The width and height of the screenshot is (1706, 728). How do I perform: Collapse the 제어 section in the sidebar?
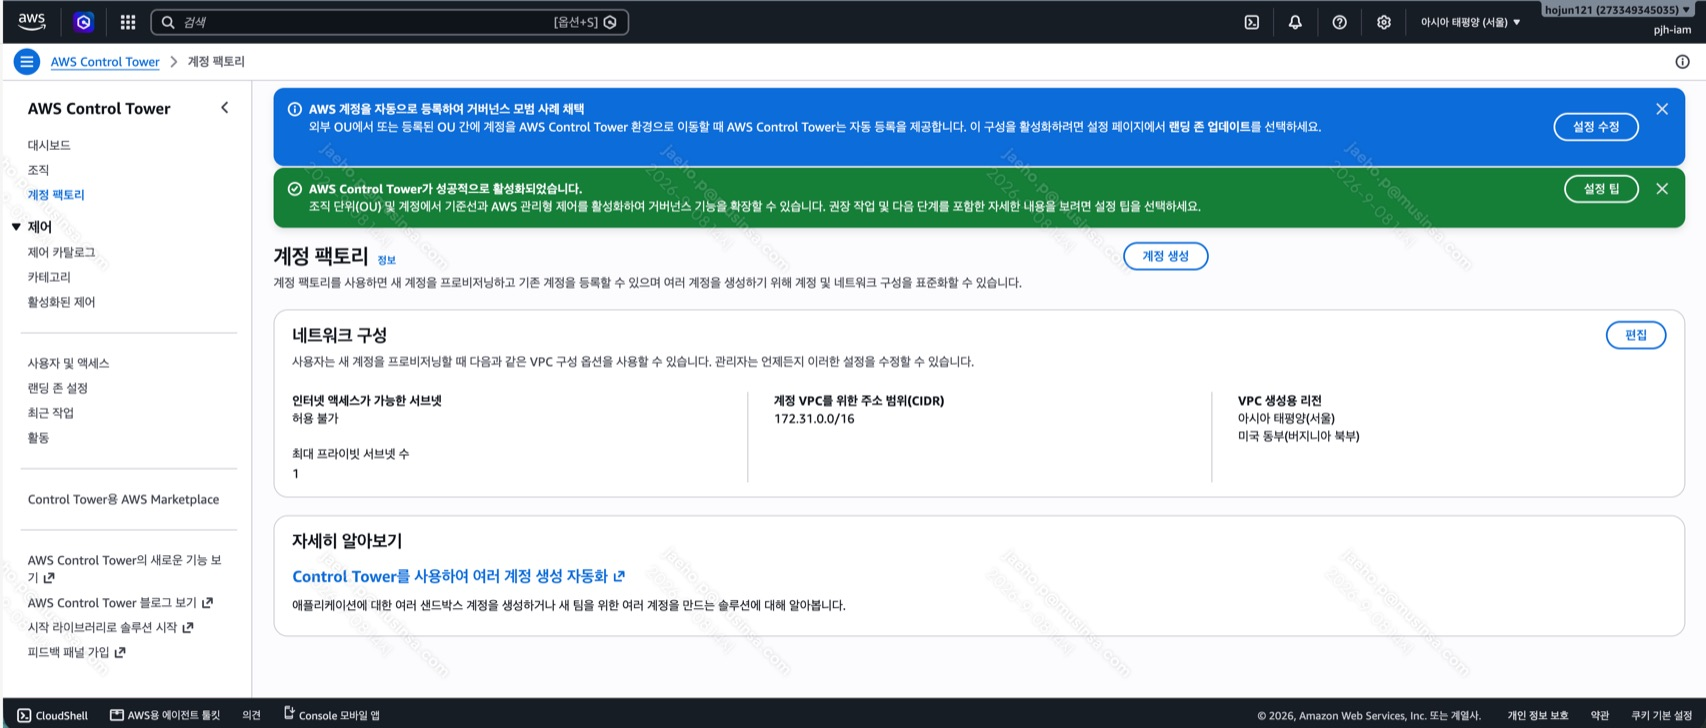click(16, 227)
